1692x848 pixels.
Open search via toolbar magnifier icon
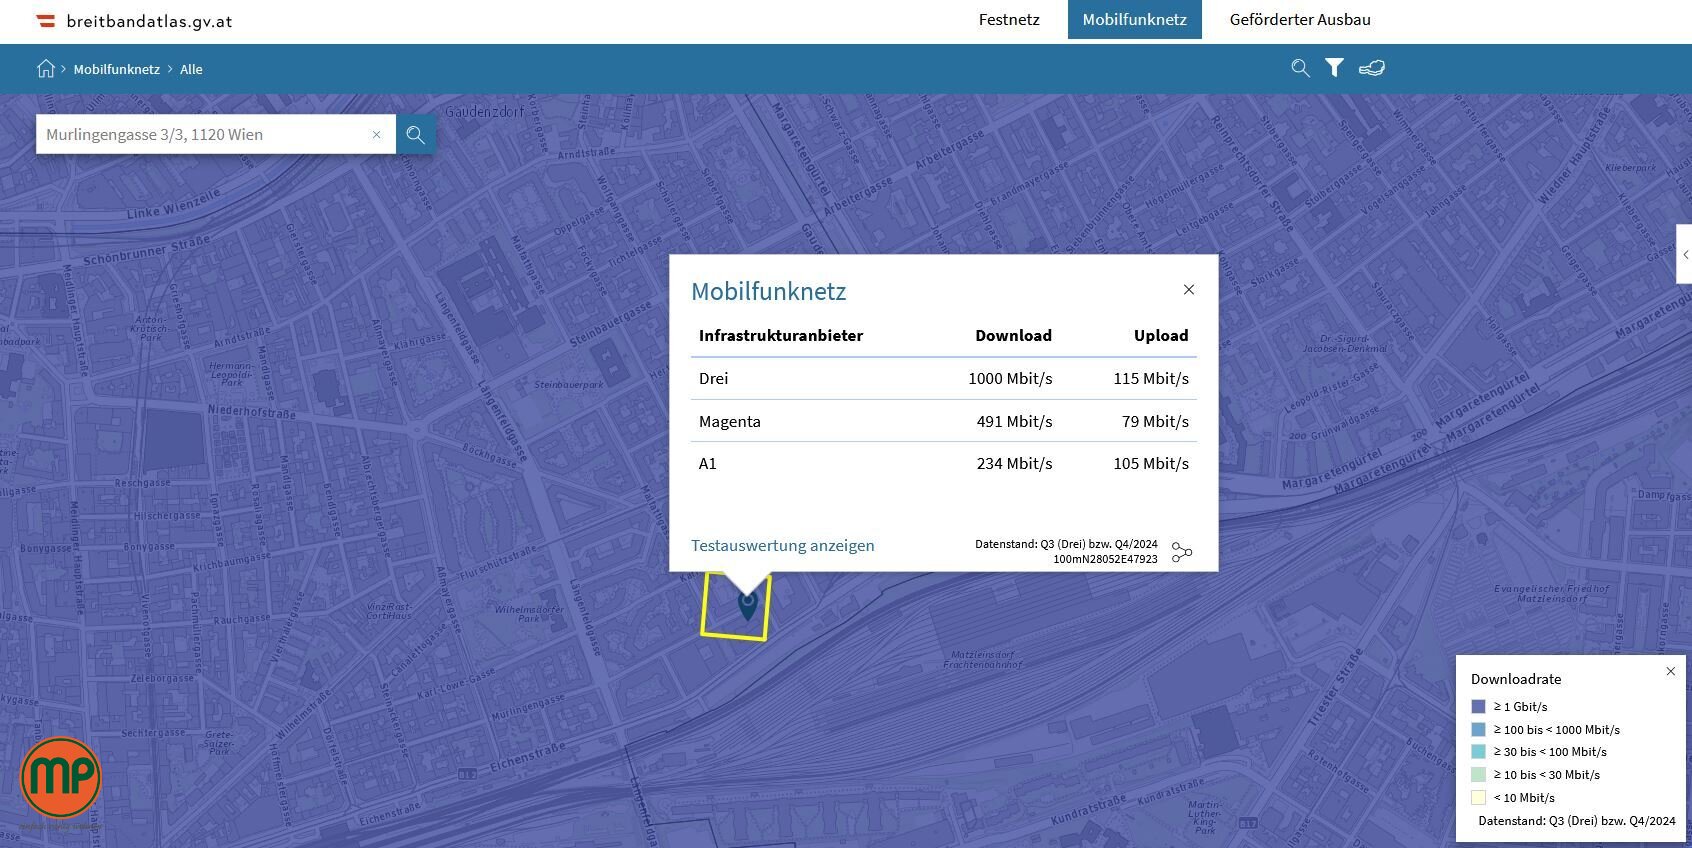pos(1300,68)
